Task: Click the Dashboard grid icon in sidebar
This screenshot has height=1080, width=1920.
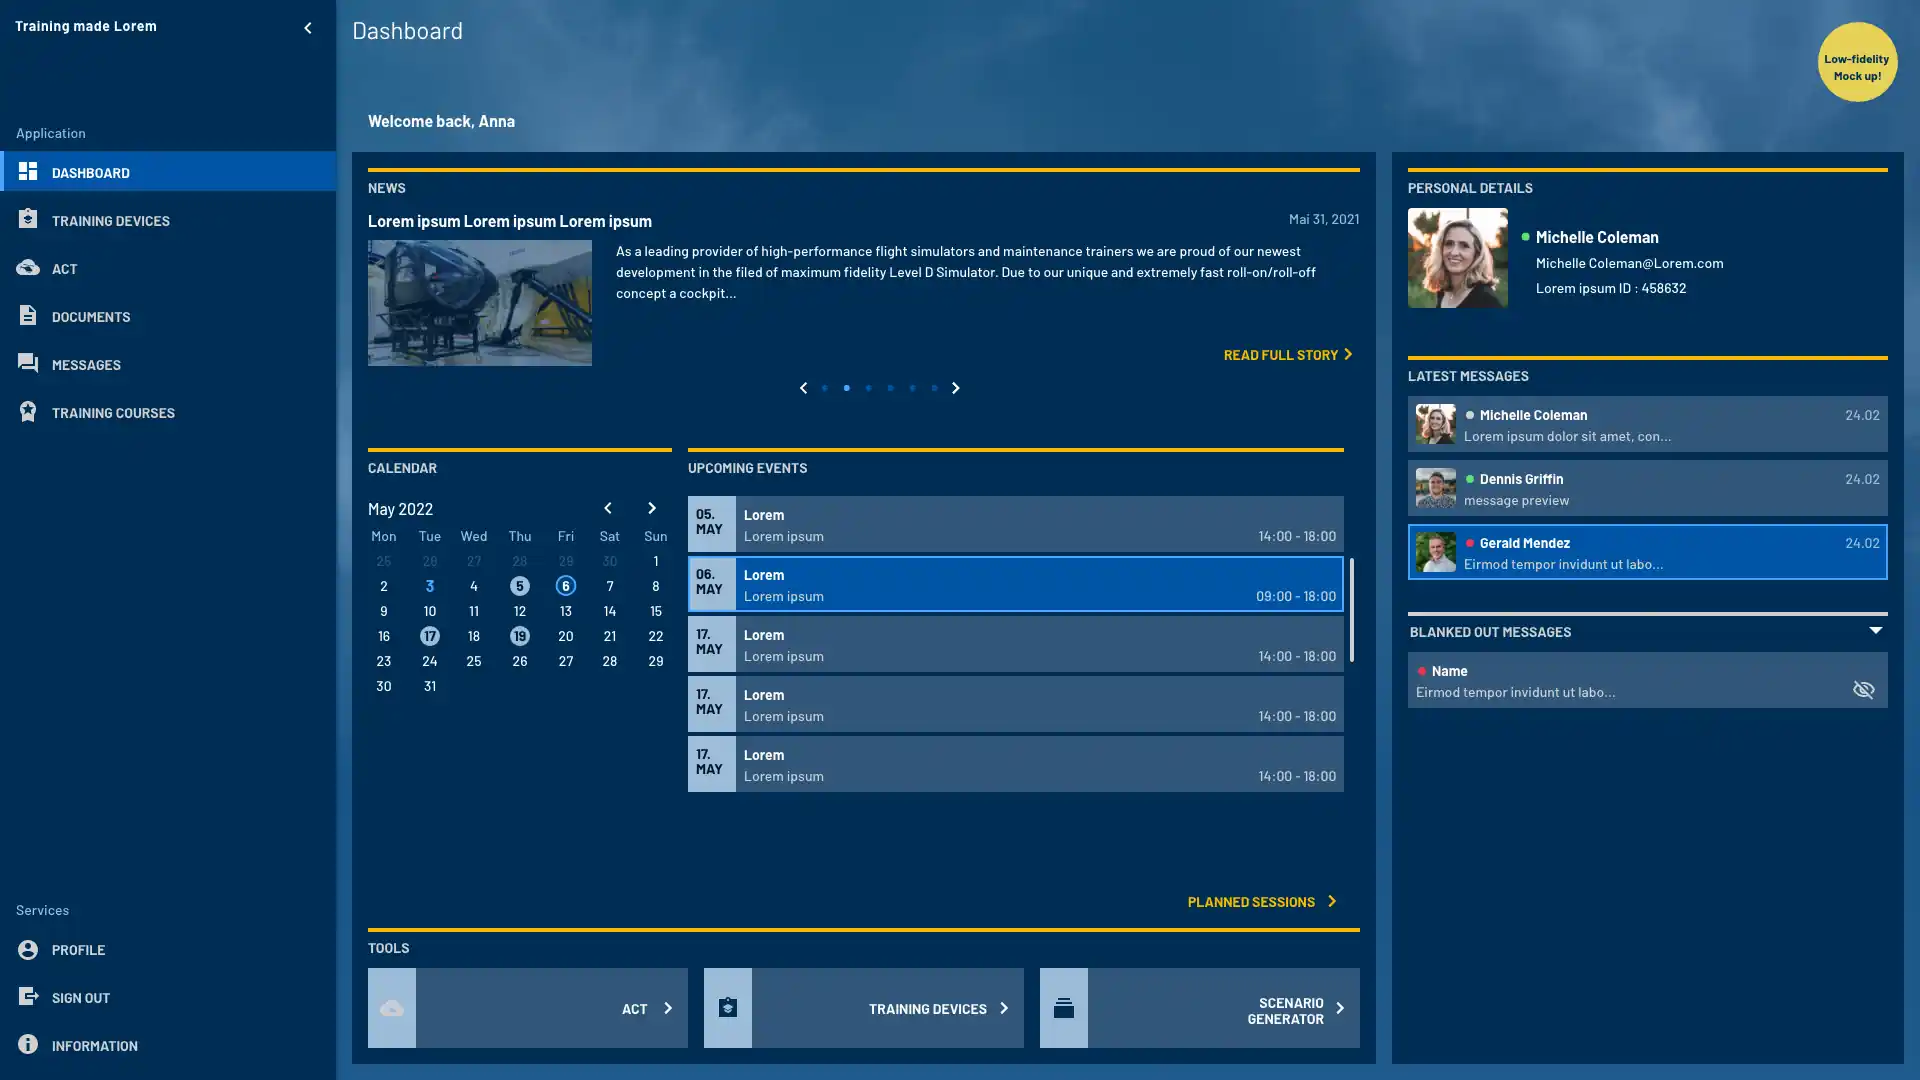Action: [28, 172]
